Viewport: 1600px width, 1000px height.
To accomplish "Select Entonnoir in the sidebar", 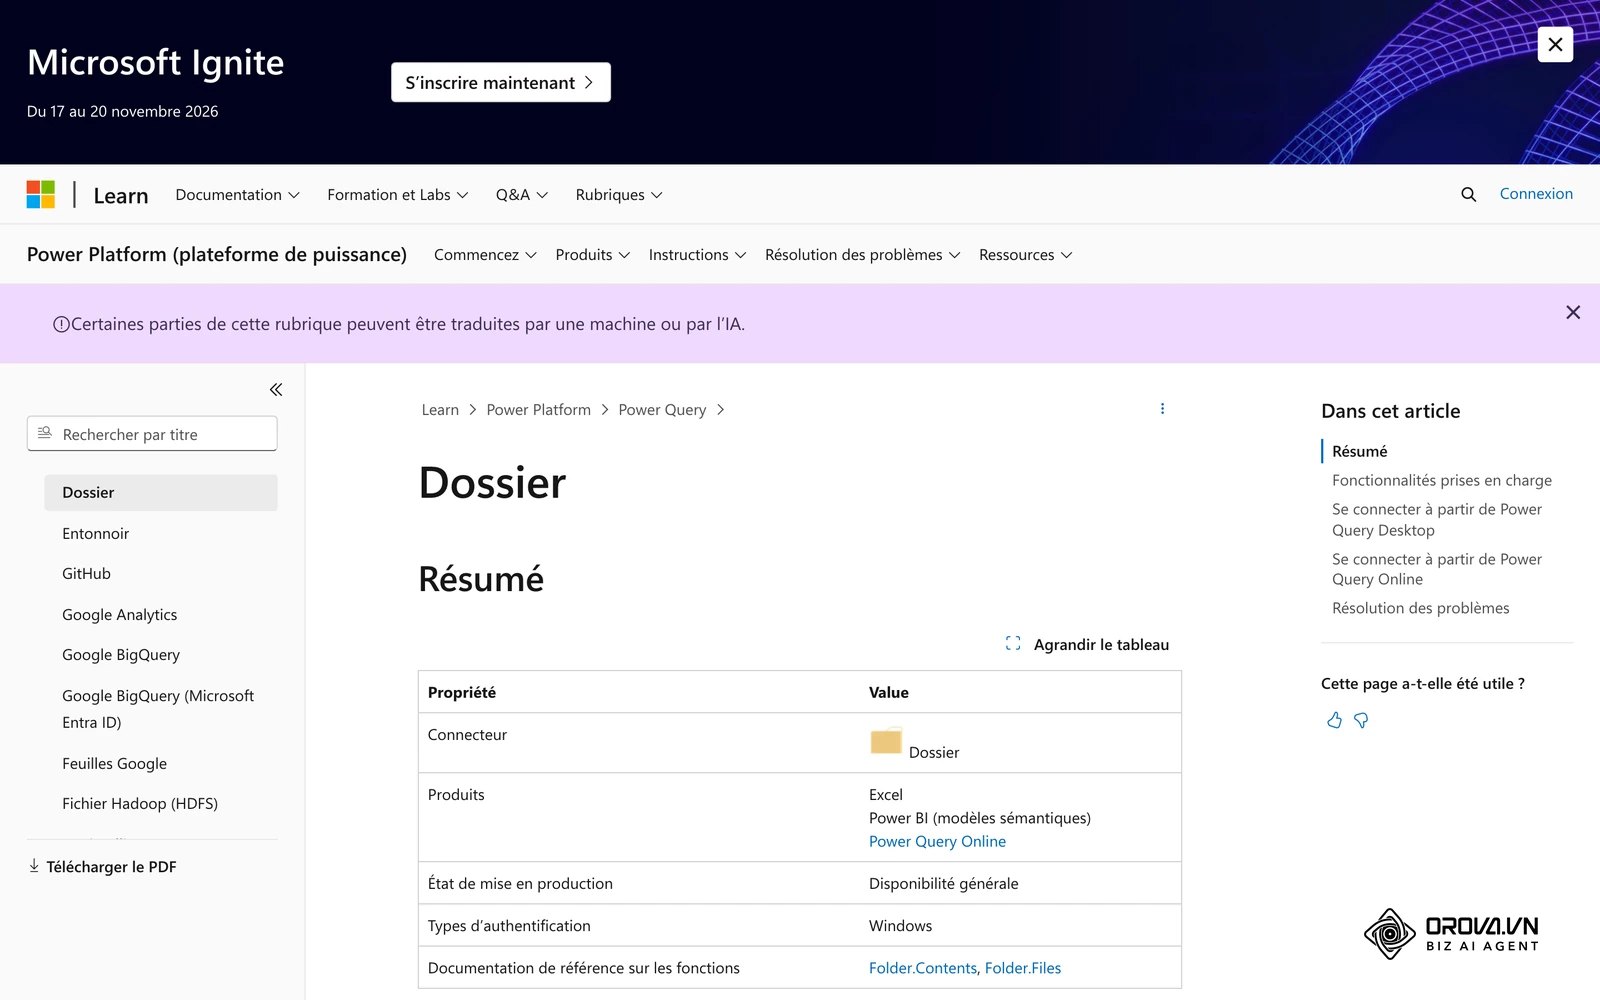I will 96,533.
